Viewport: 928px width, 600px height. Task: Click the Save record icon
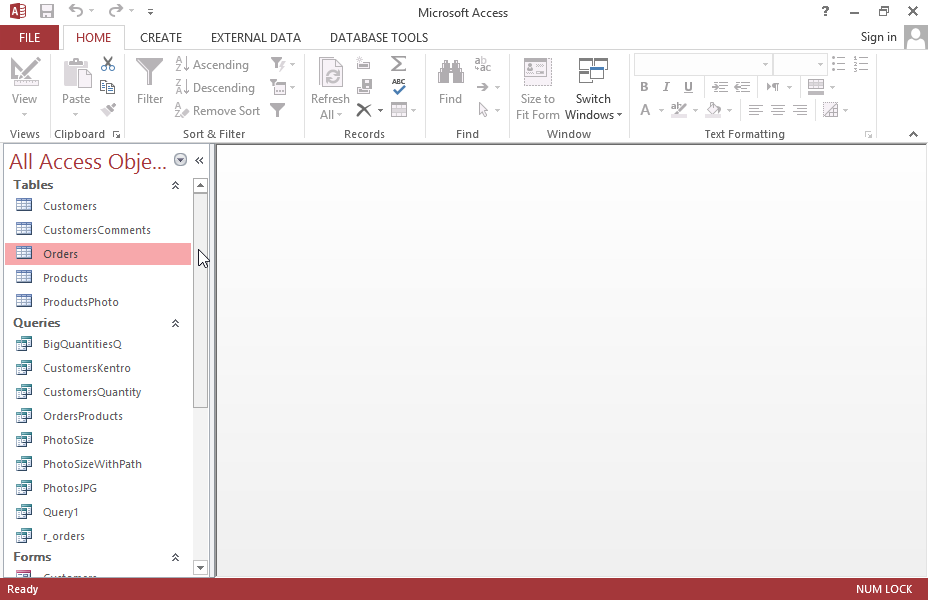click(x=364, y=87)
